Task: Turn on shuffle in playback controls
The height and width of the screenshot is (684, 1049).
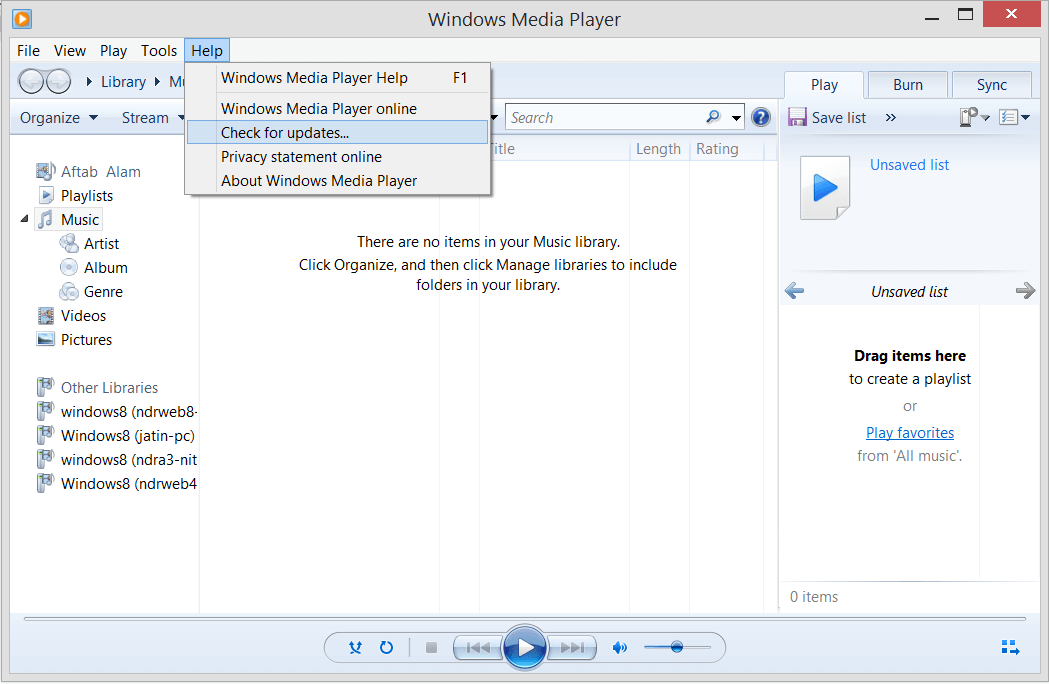Action: [x=355, y=647]
